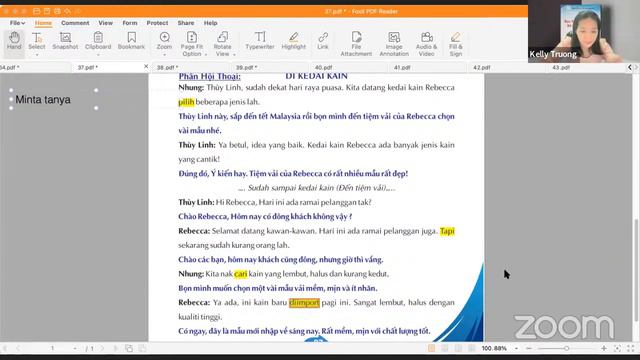Open the Help ribbon tab

211,23
